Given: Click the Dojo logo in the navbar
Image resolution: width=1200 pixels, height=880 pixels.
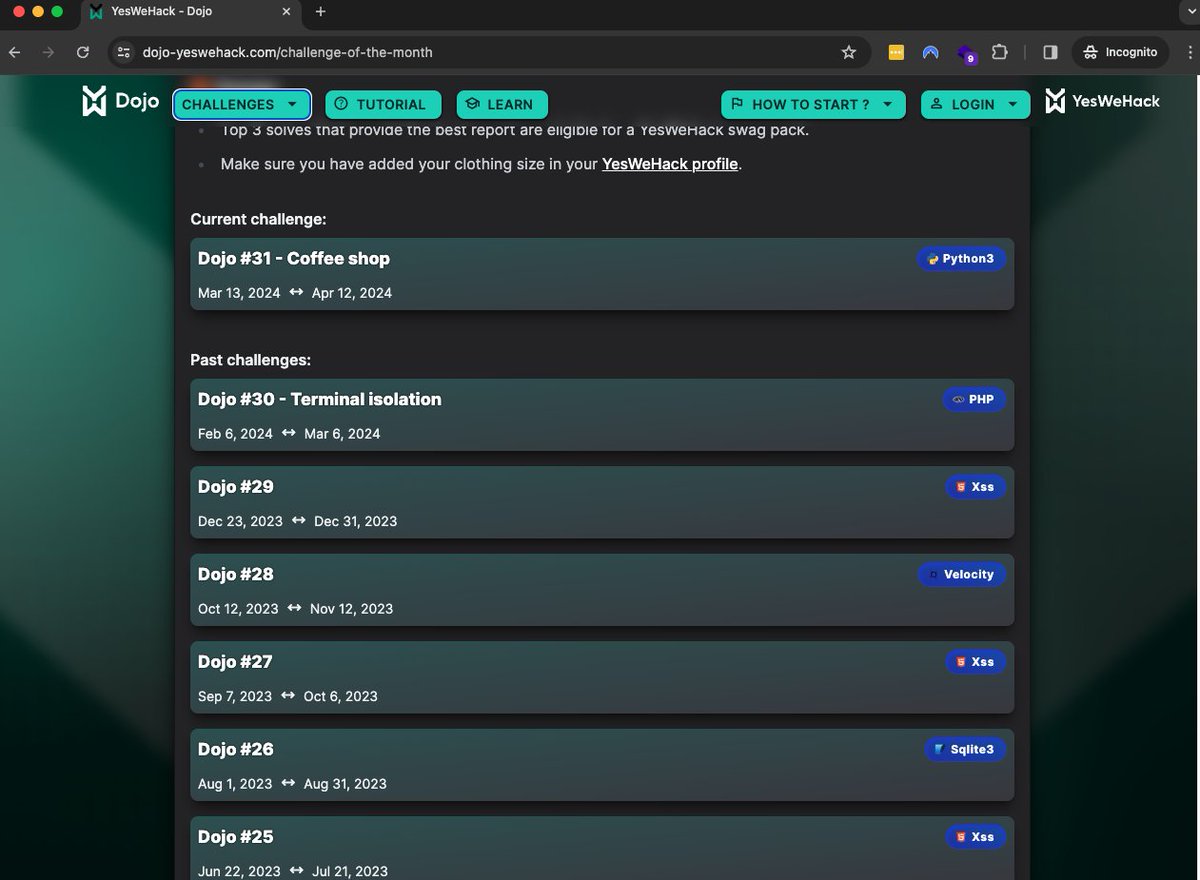Looking at the screenshot, I should pyautogui.click(x=120, y=102).
